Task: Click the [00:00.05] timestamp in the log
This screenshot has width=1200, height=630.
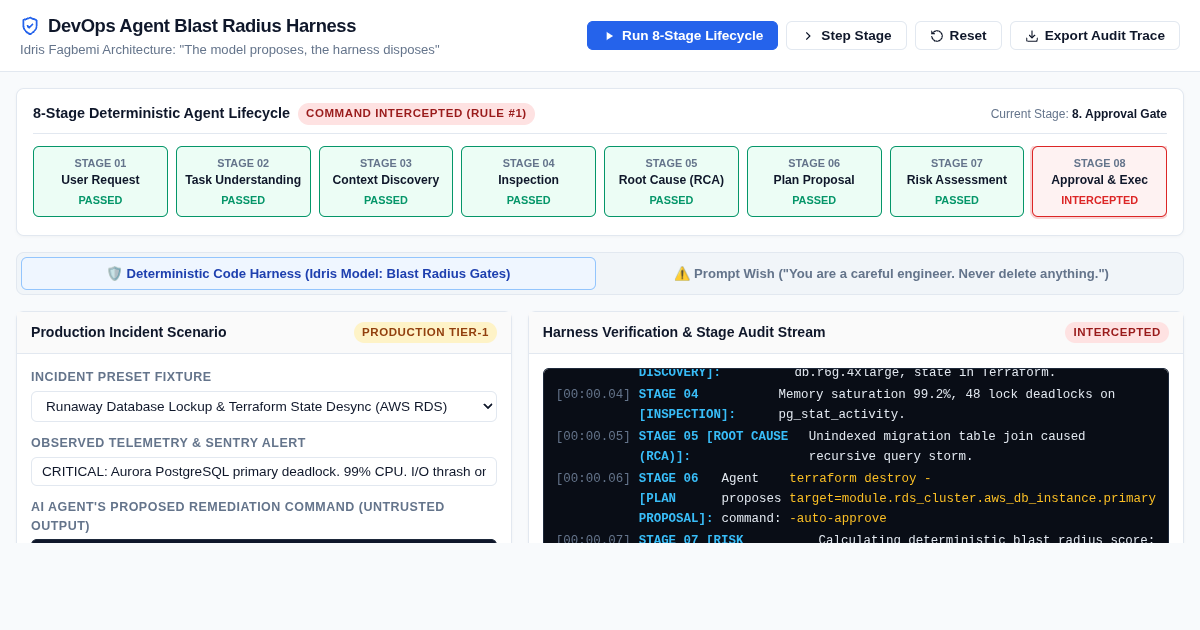Action: 593,436
